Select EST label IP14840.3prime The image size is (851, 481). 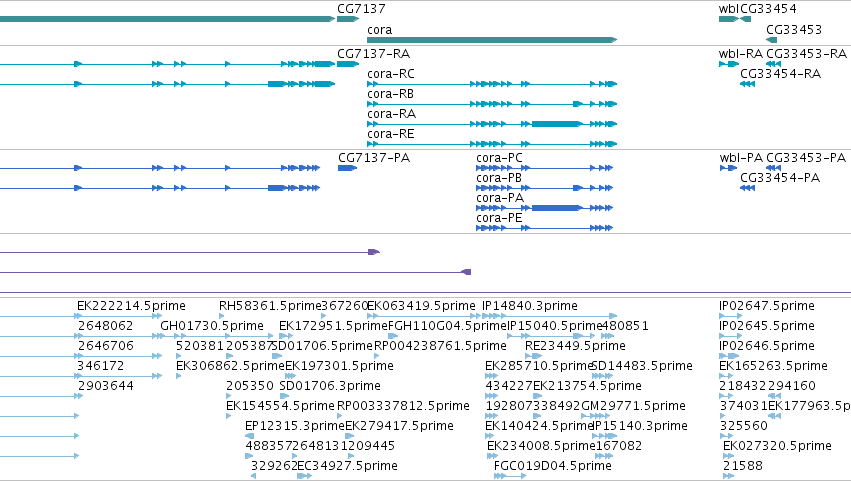click(x=530, y=306)
